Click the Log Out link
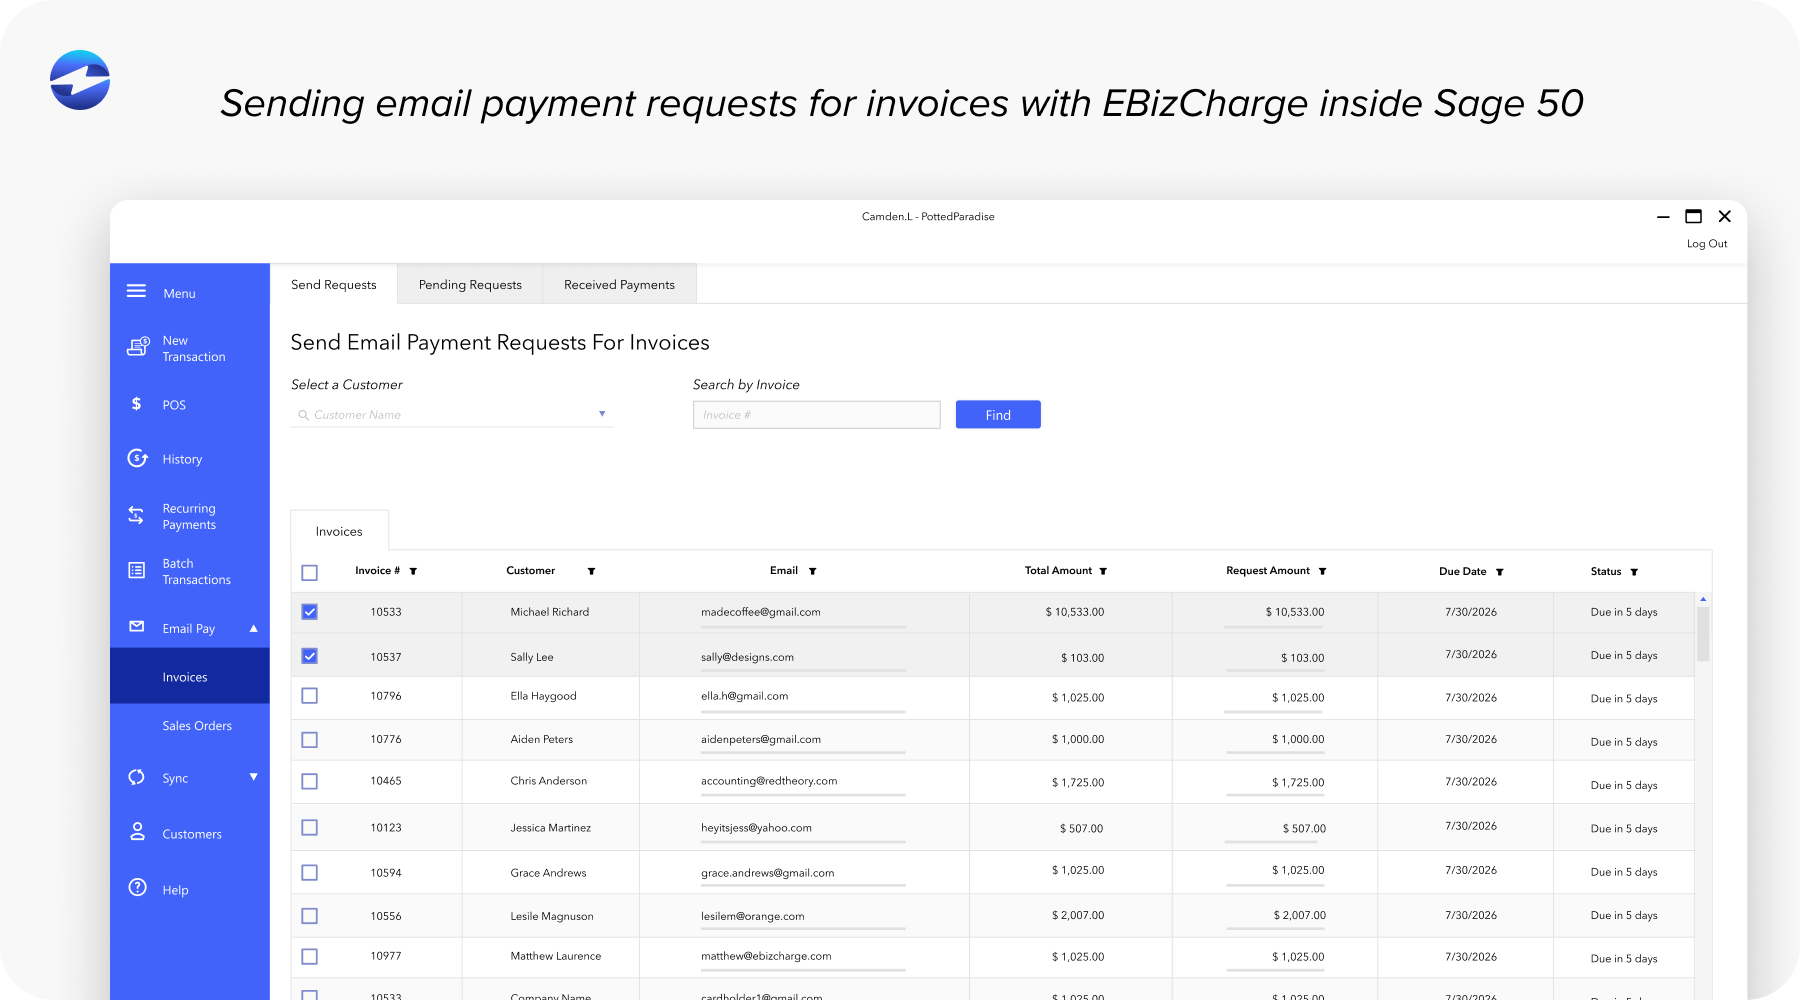 (x=1707, y=244)
